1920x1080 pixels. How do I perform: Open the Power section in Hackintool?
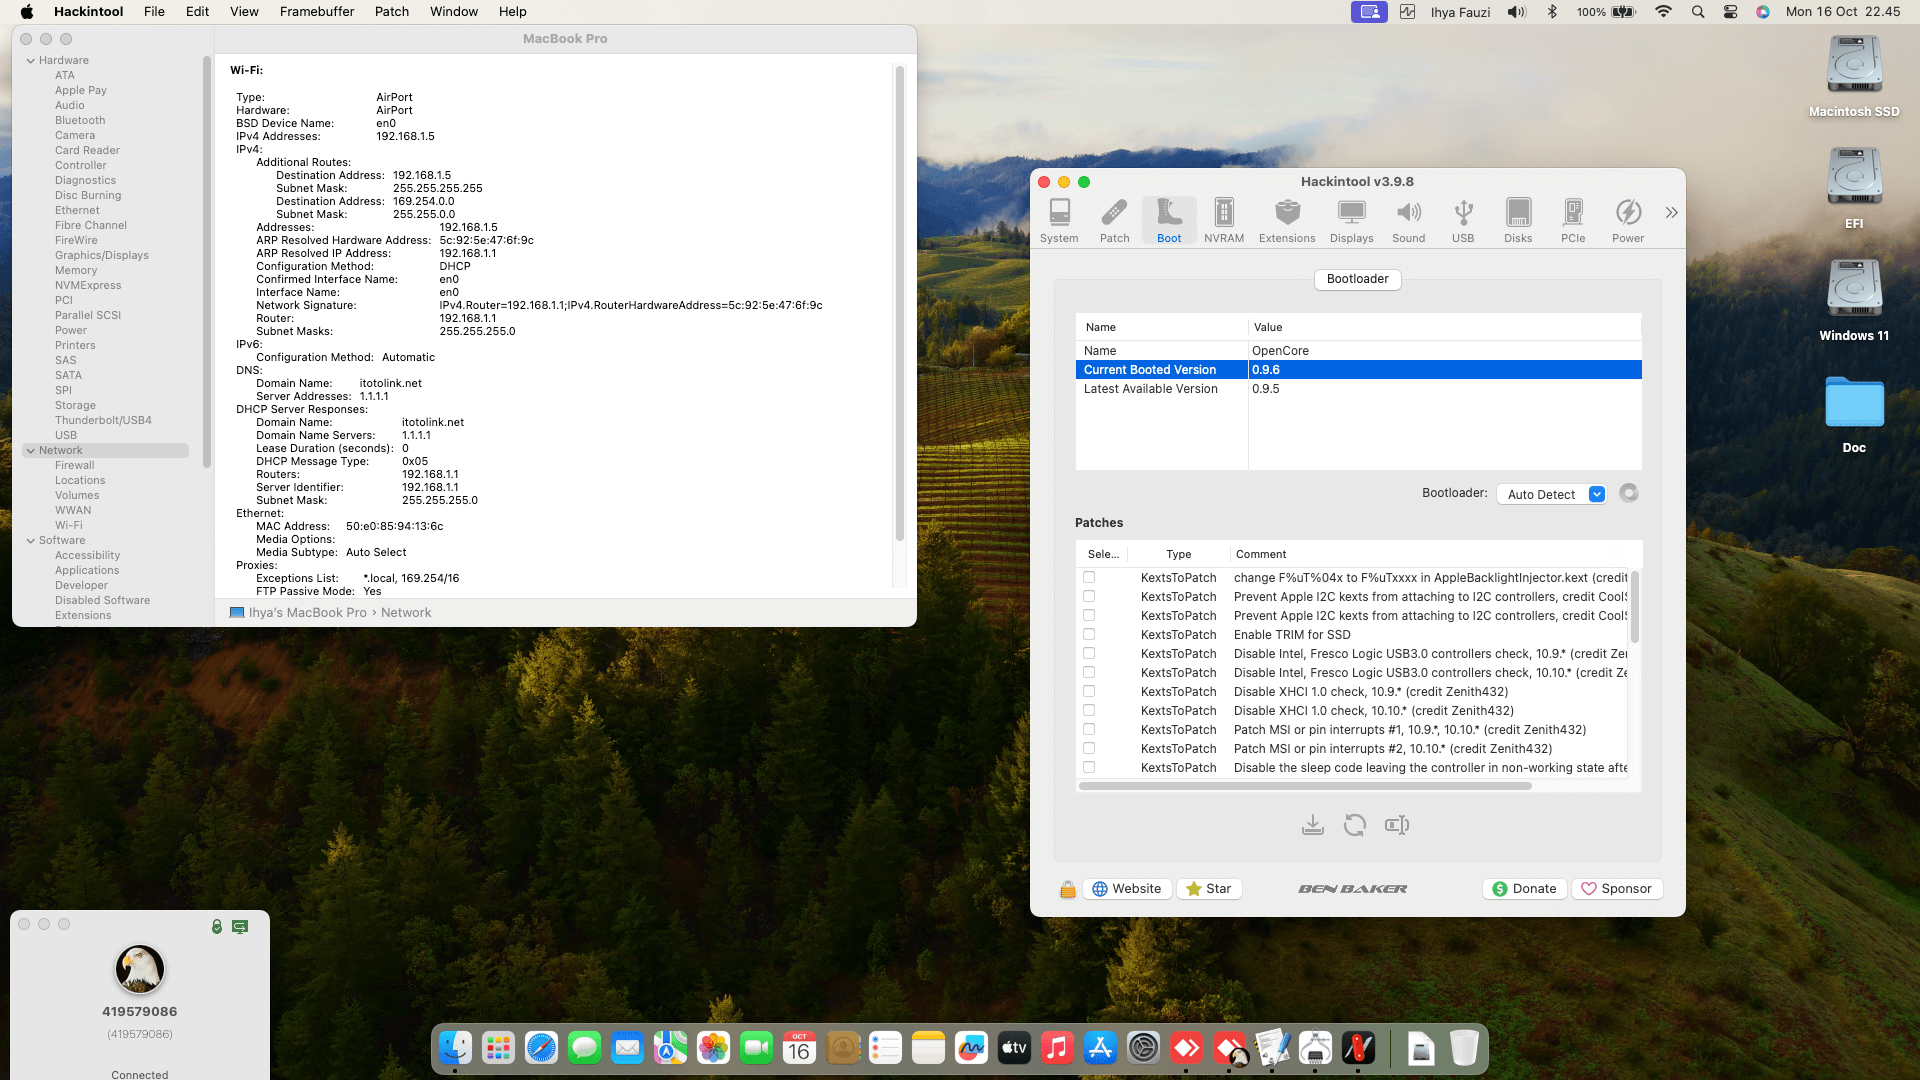tap(1628, 220)
